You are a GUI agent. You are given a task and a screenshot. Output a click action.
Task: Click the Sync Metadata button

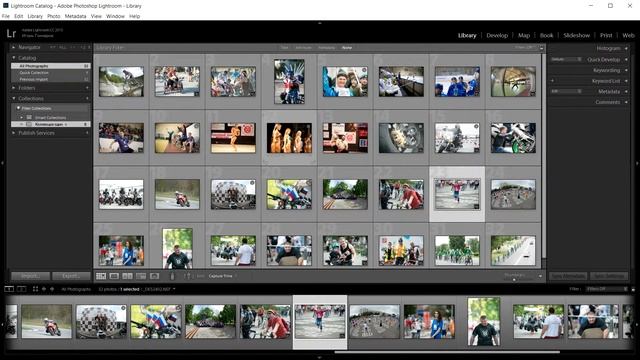point(568,276)
